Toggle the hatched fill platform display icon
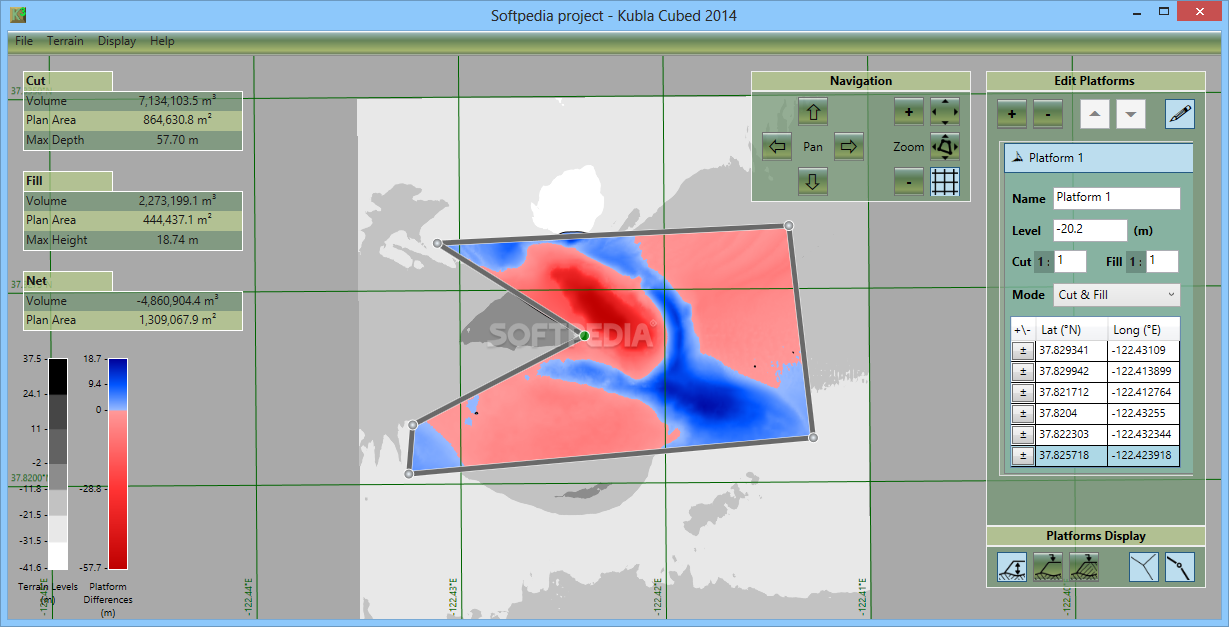Image resolution: width=1229 pixels, height=627 pixels. pyautogui.click(x=1084, y=567)
